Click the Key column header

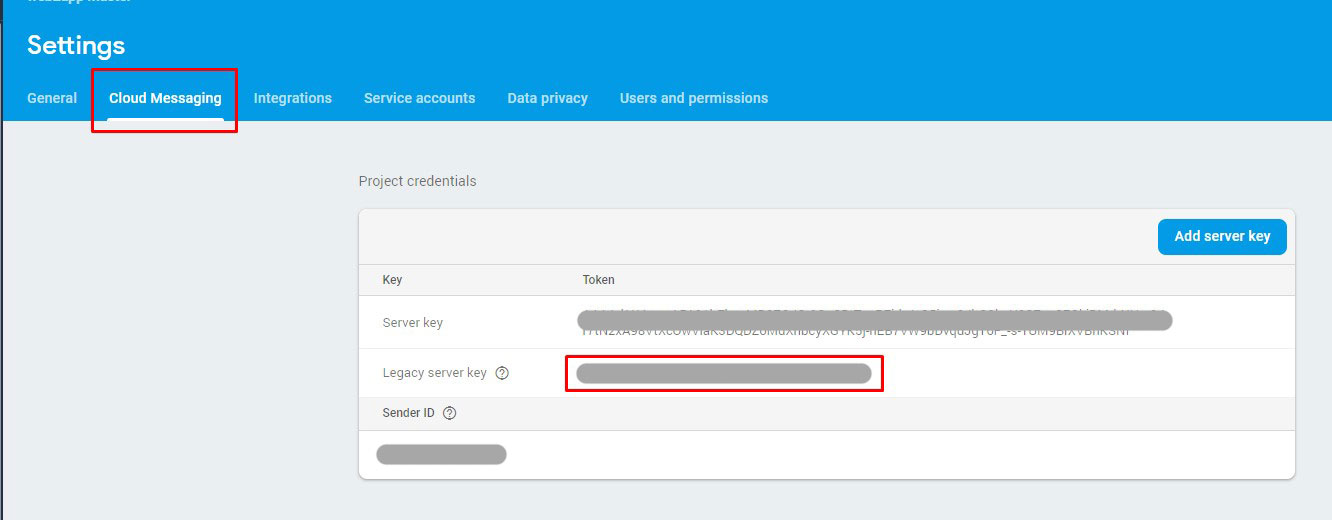point(392,280)
